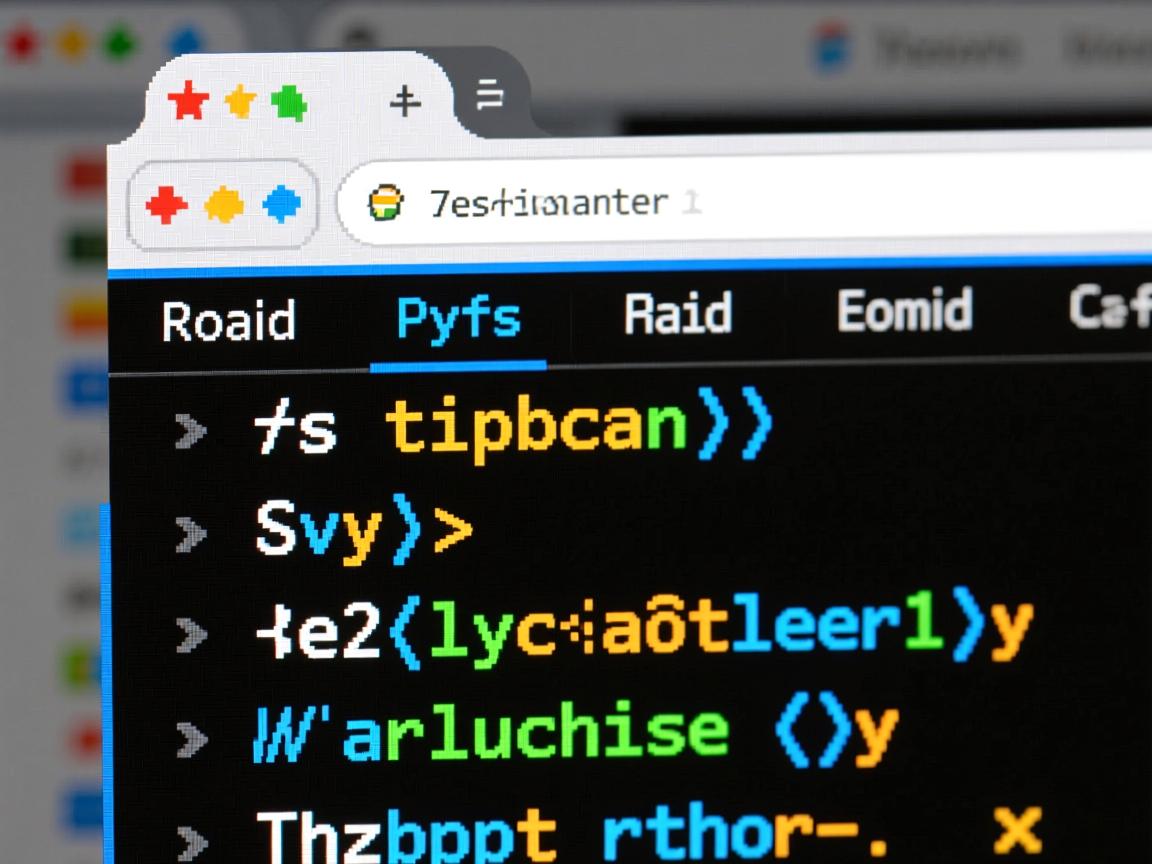Expand the 'Svy' entry arrow
The height and width of the screenshot is (864, 1152).
[190, 533]
